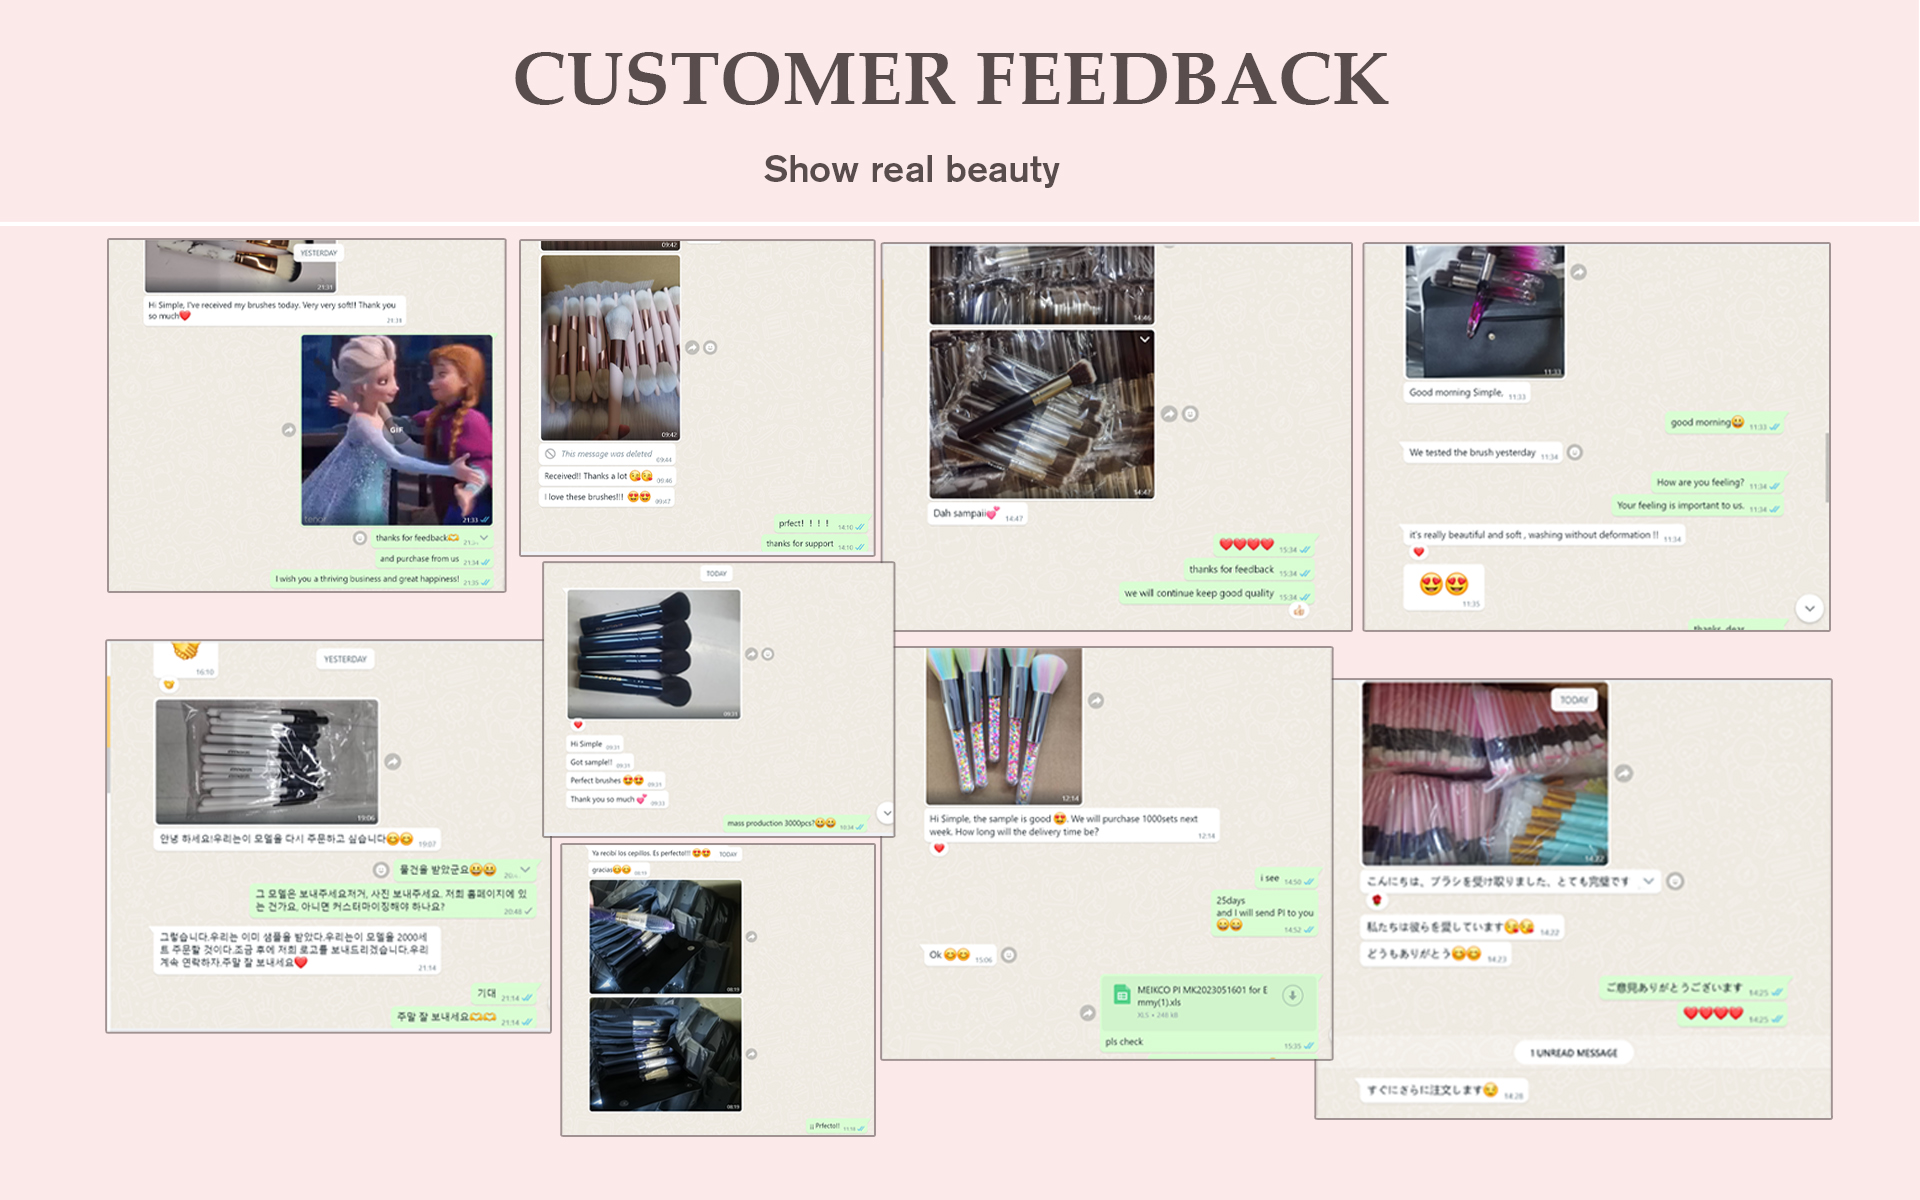Expand the chevron on black kabuki brushes image
The width and height of the screenshot is (1920, 1200).
click(x=1144, y=340)
